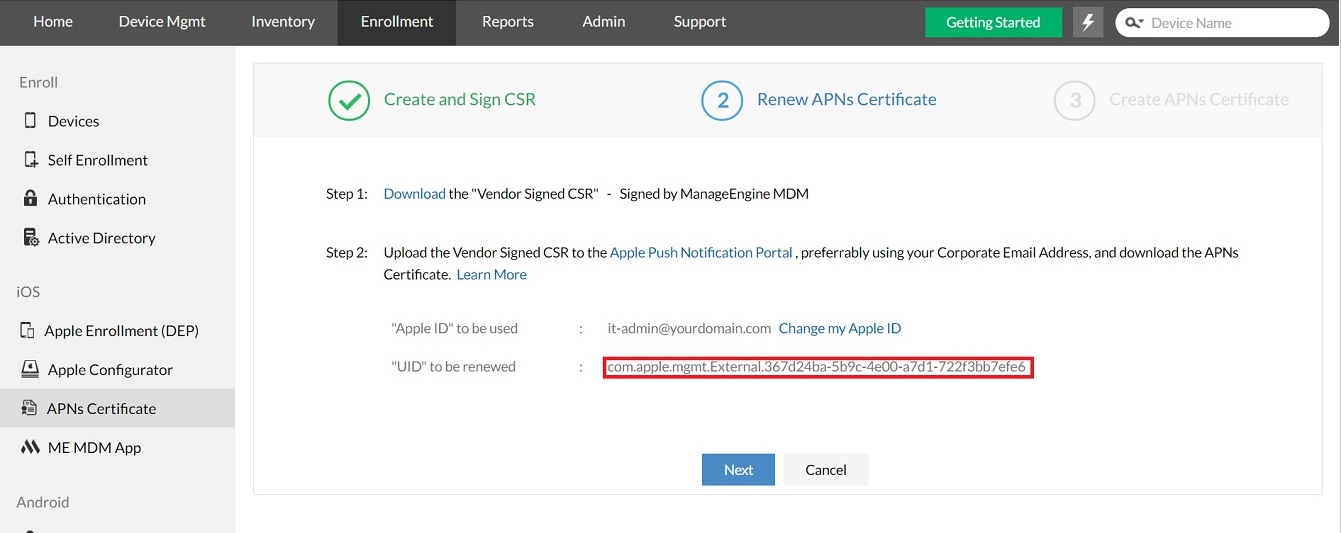
Task: Click the step 2 circle icon
Action: coord(722,100)
